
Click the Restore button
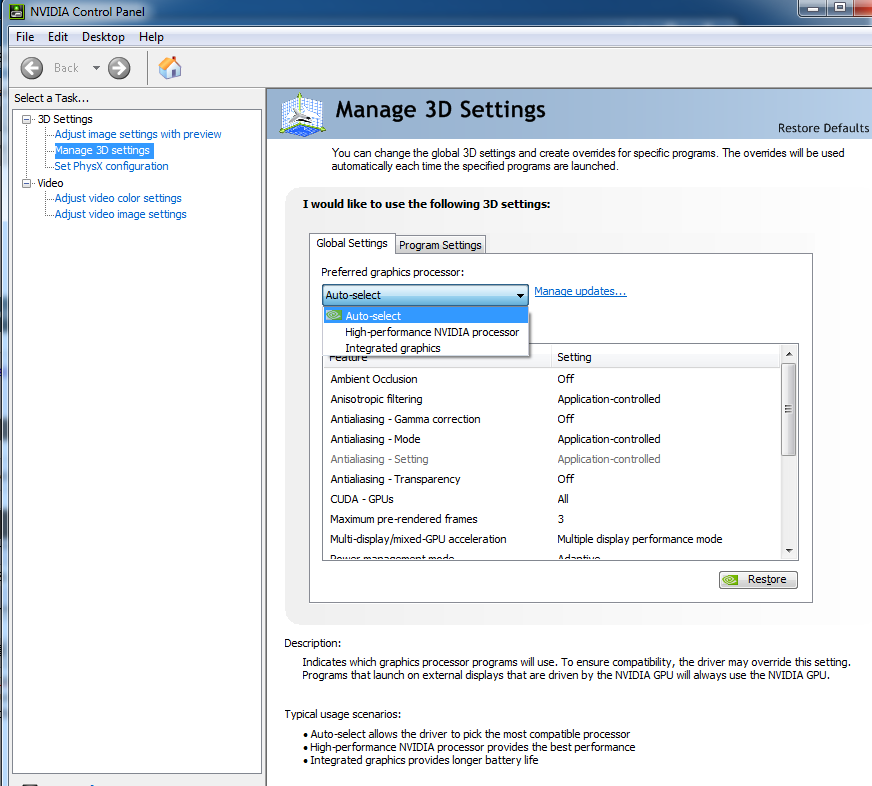758,580
